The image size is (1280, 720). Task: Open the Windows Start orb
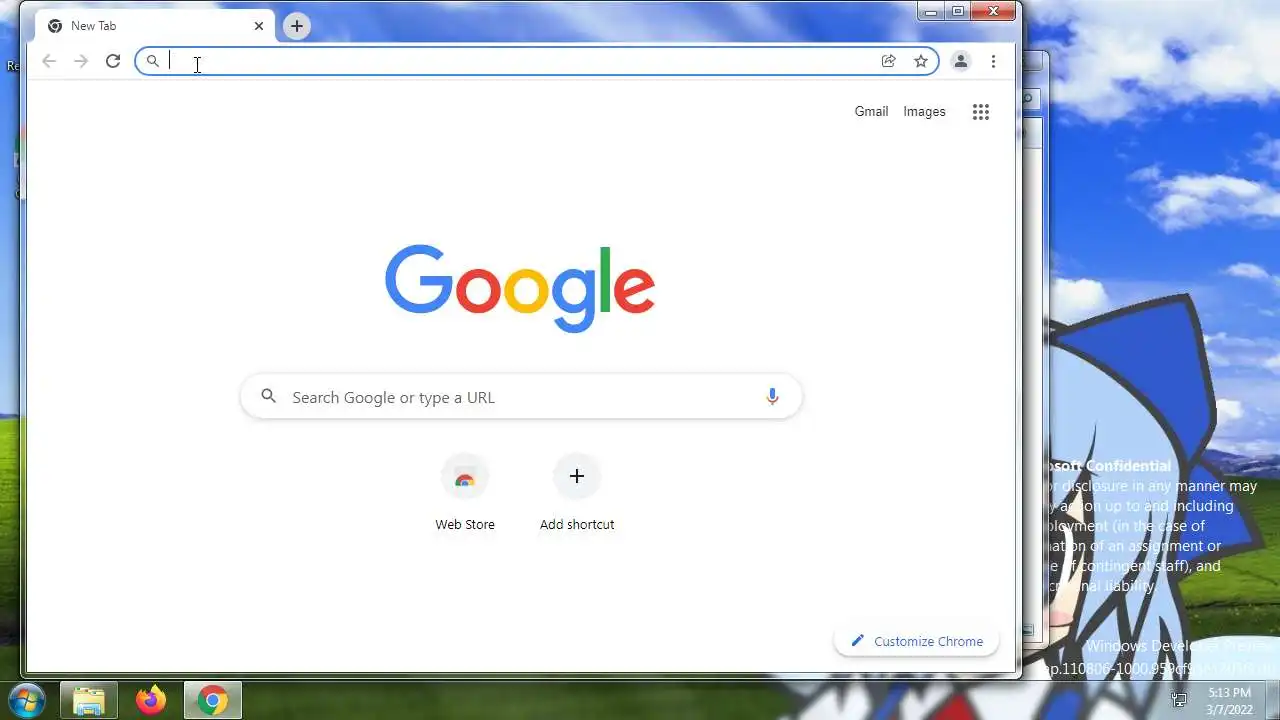[x=26, y=700]
